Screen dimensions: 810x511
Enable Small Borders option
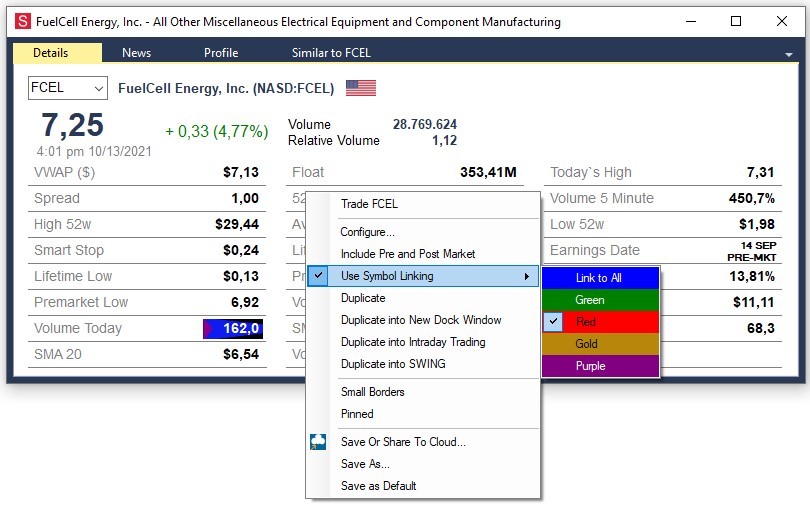click(x=424, y=392)
